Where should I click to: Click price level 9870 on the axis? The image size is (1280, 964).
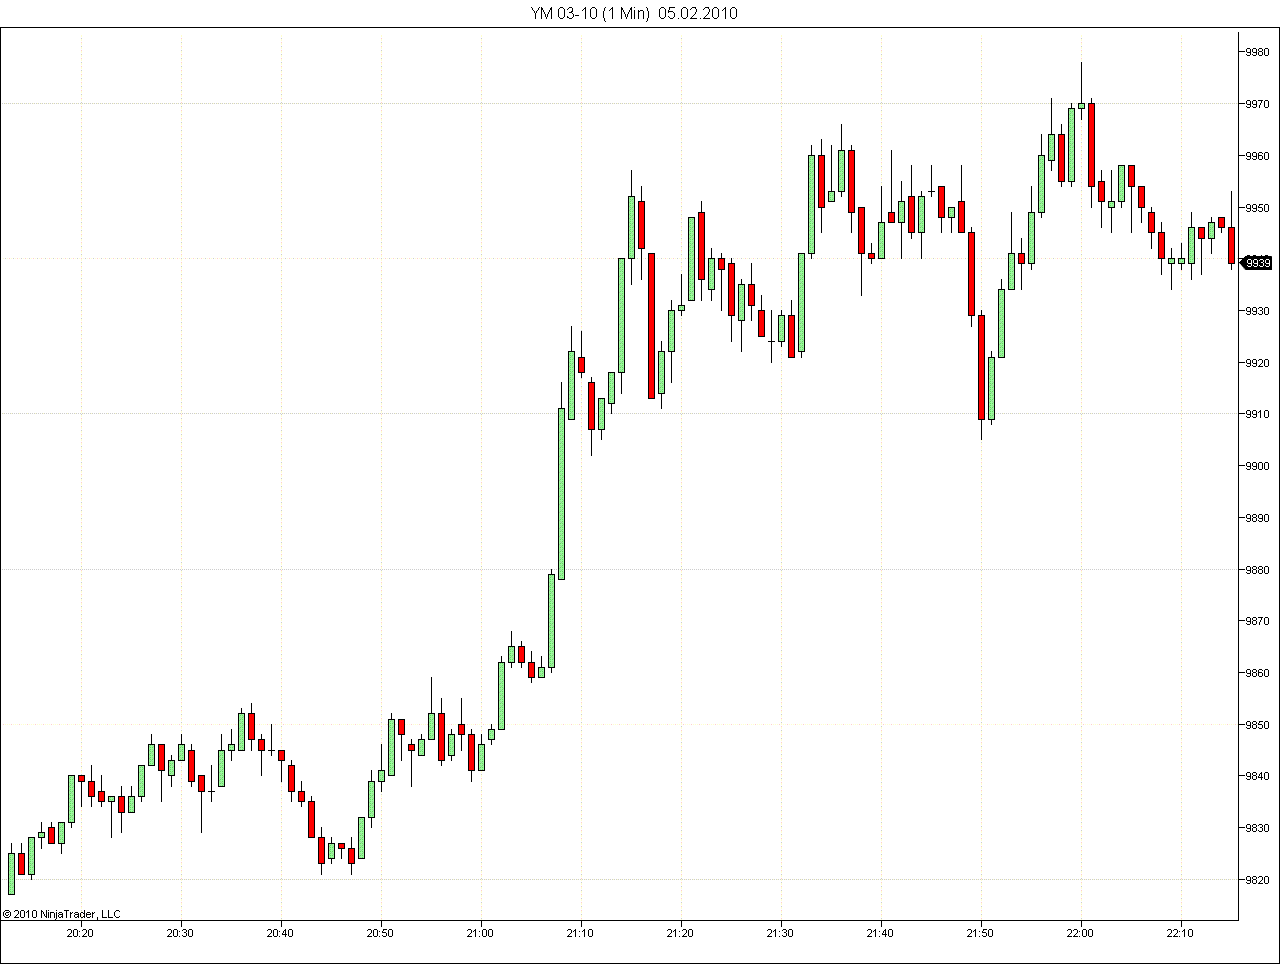click(x=1256, y=621)
